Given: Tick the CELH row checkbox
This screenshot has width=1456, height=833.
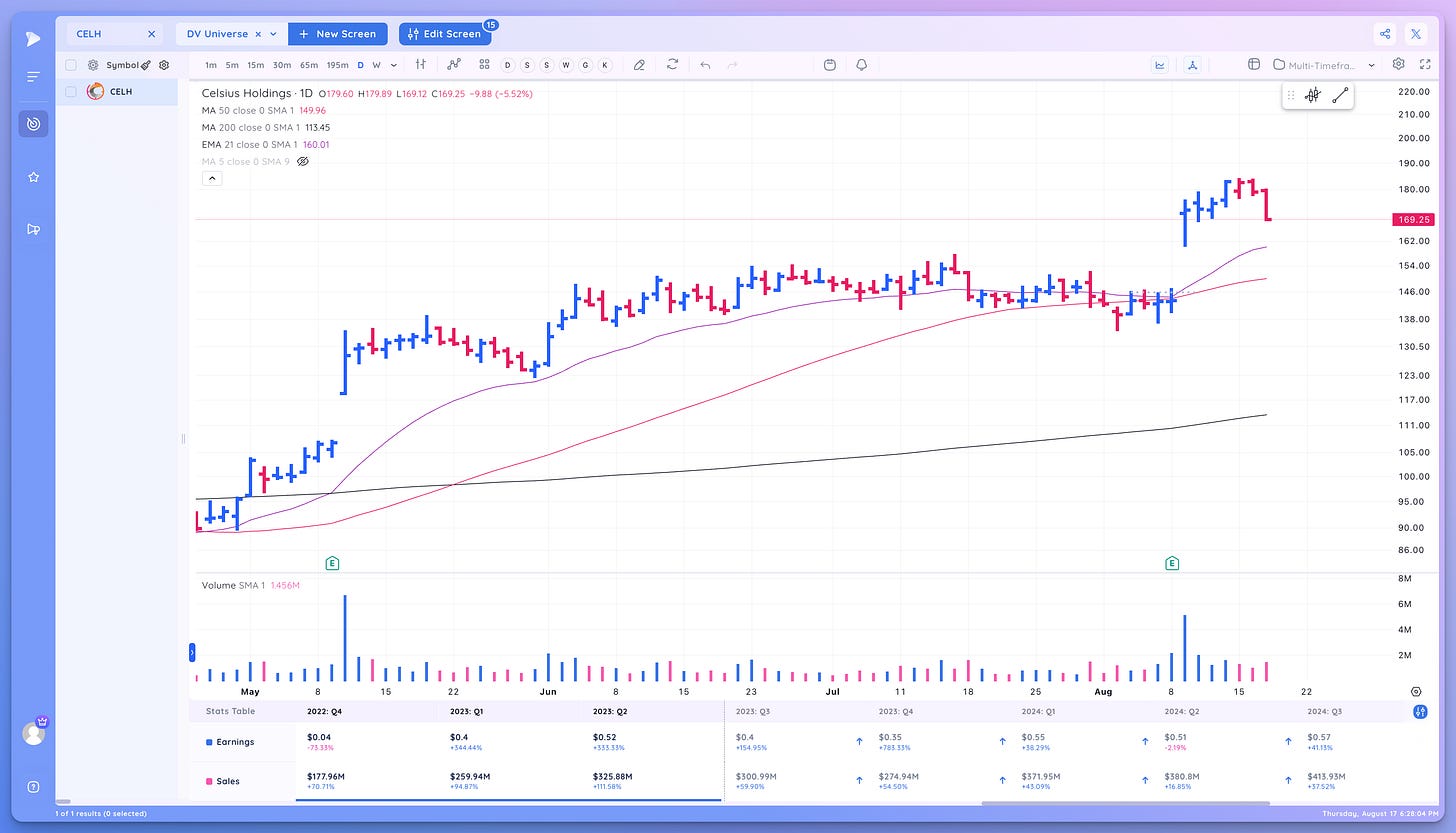Looking at the screenshot, I should click(71, 91).
